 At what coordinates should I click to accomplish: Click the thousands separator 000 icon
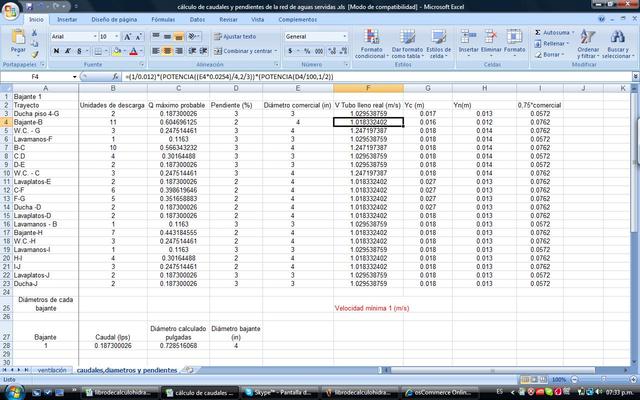tap(319, 51)
